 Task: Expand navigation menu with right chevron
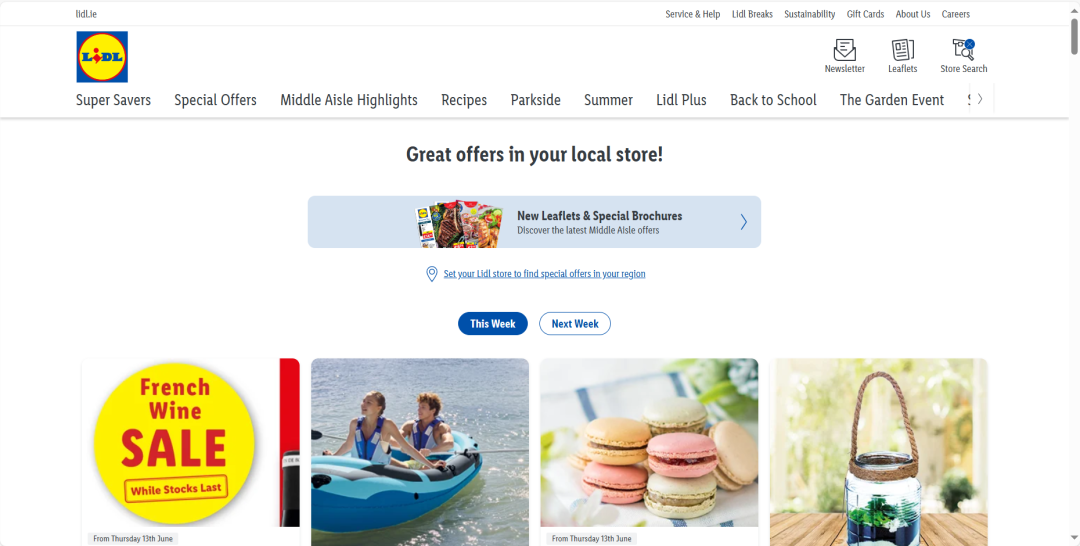980,98
